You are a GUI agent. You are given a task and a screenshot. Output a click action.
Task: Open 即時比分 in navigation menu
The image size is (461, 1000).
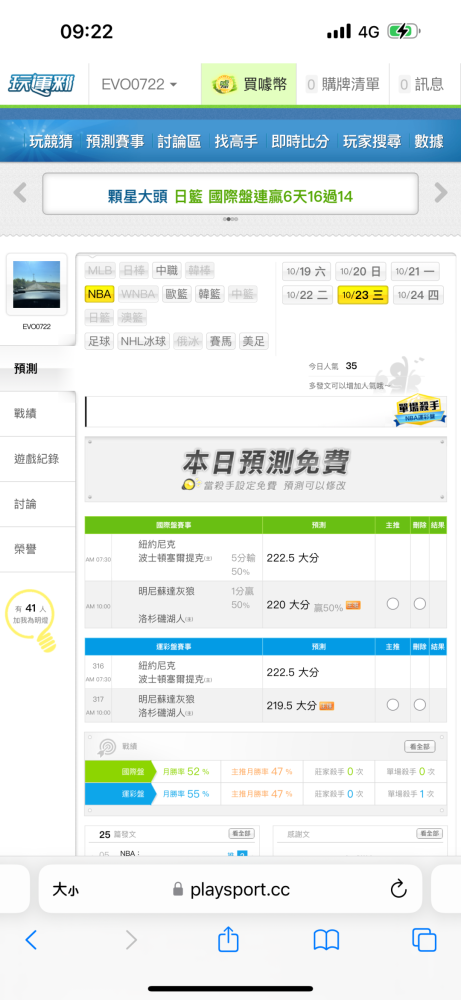(300, 142)
